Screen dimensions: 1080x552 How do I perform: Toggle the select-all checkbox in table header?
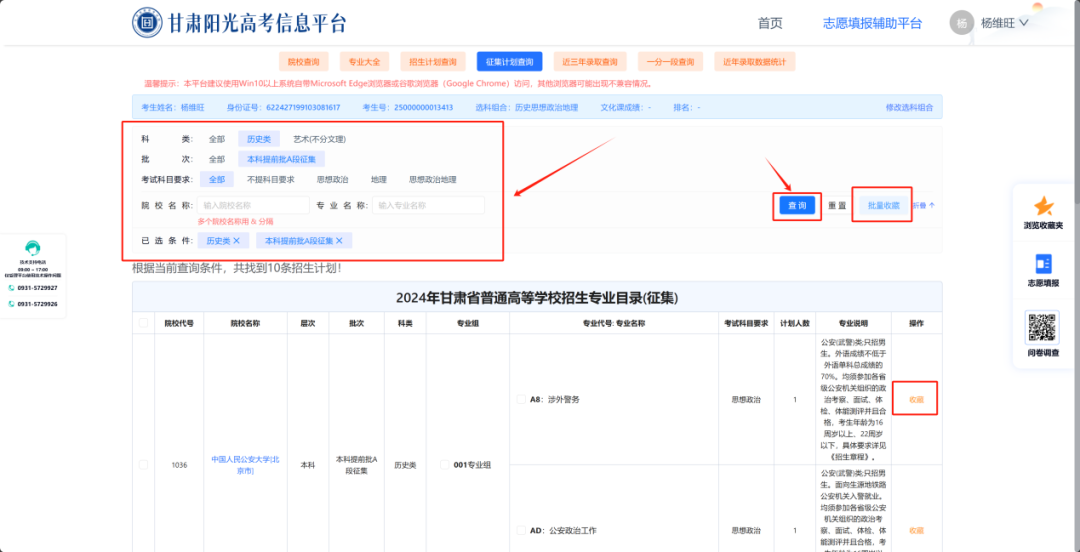[143, 323]
